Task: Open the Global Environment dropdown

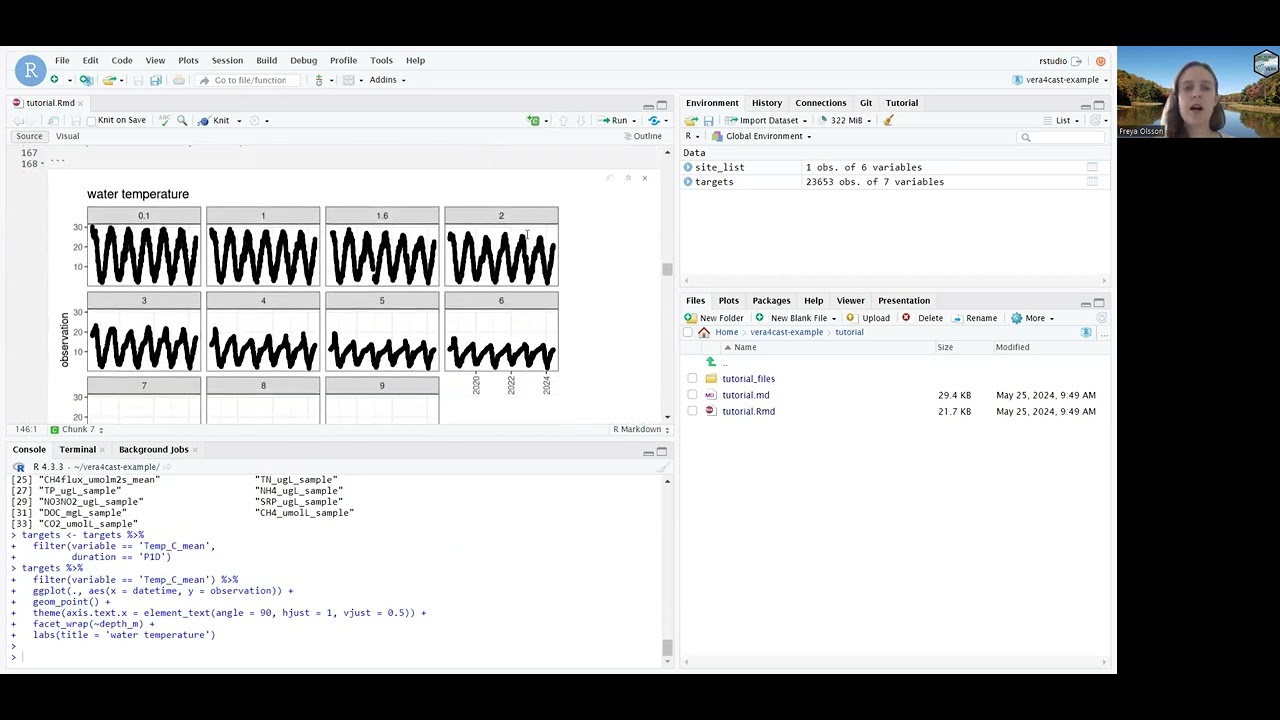Action: click(762, 136)
